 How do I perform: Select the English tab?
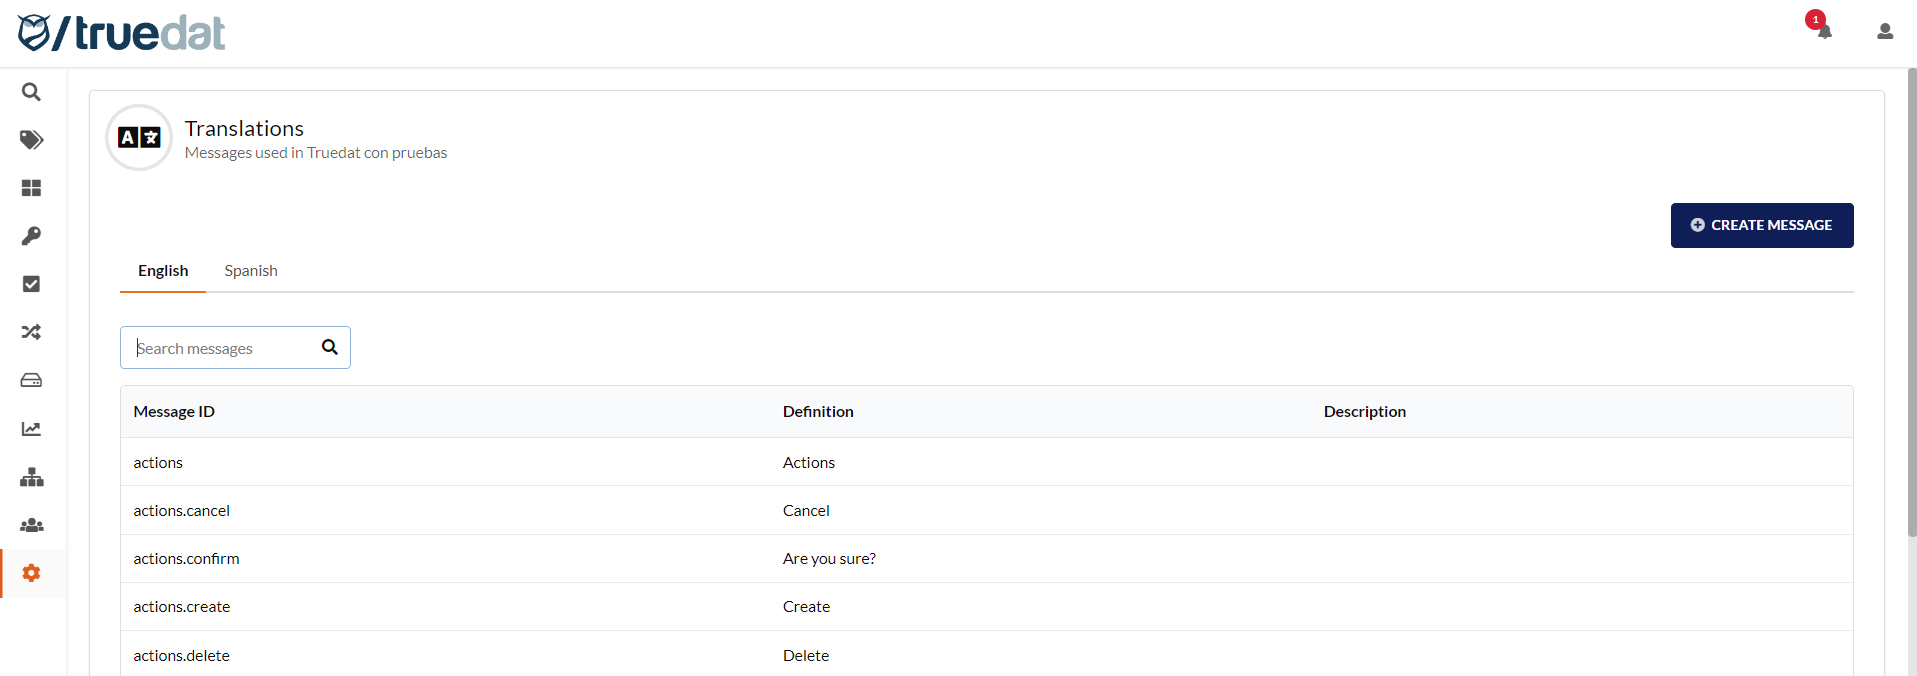[x=163, y=271]
